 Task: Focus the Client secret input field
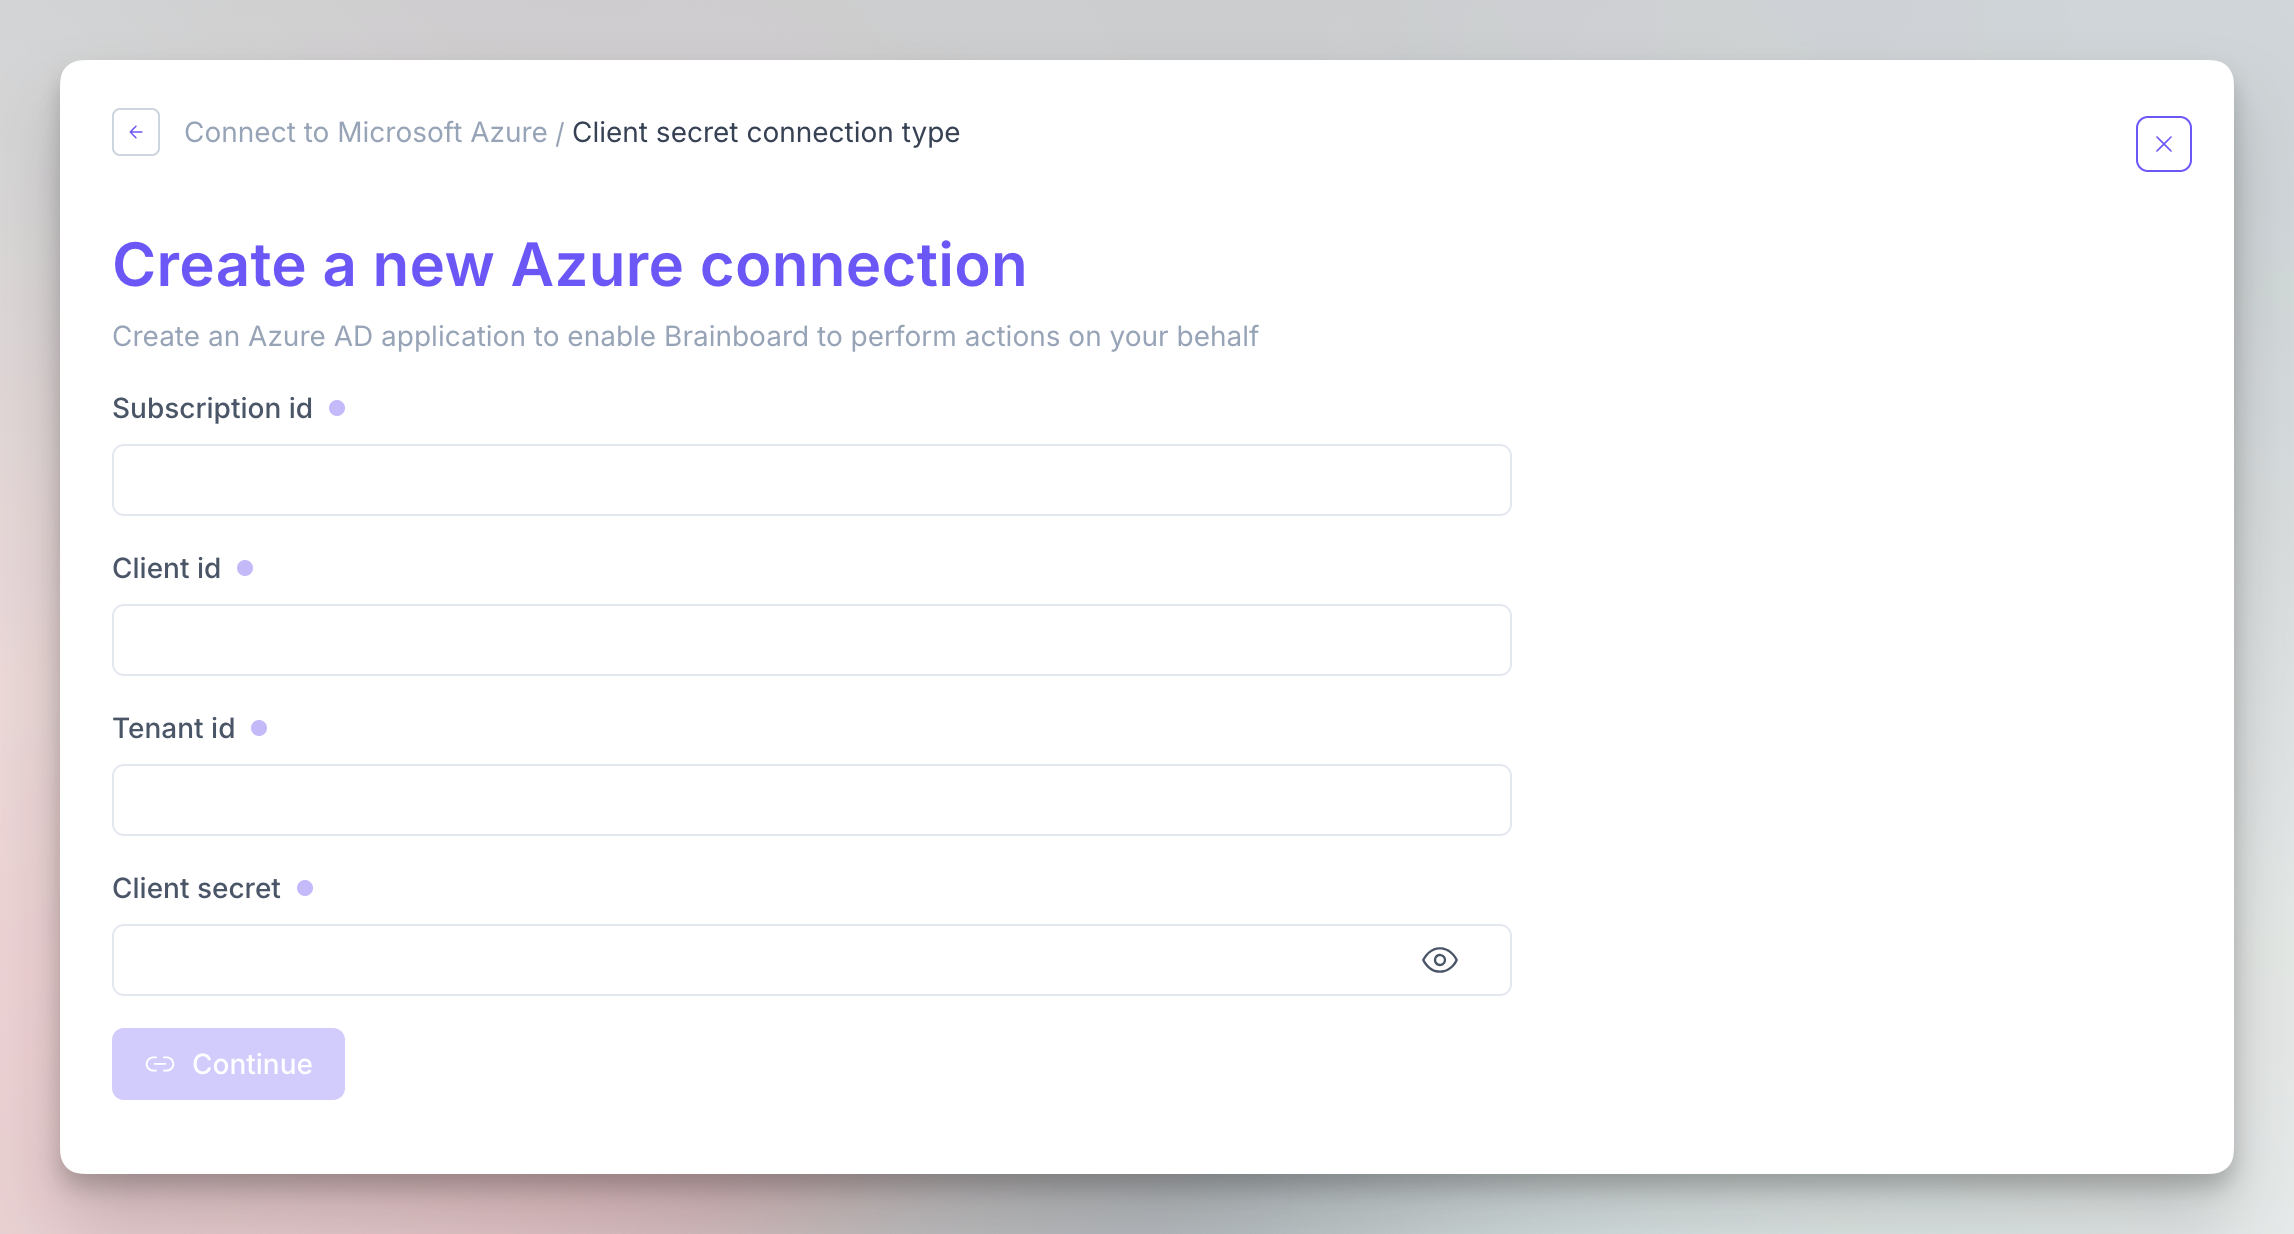[x=760, y=960]
